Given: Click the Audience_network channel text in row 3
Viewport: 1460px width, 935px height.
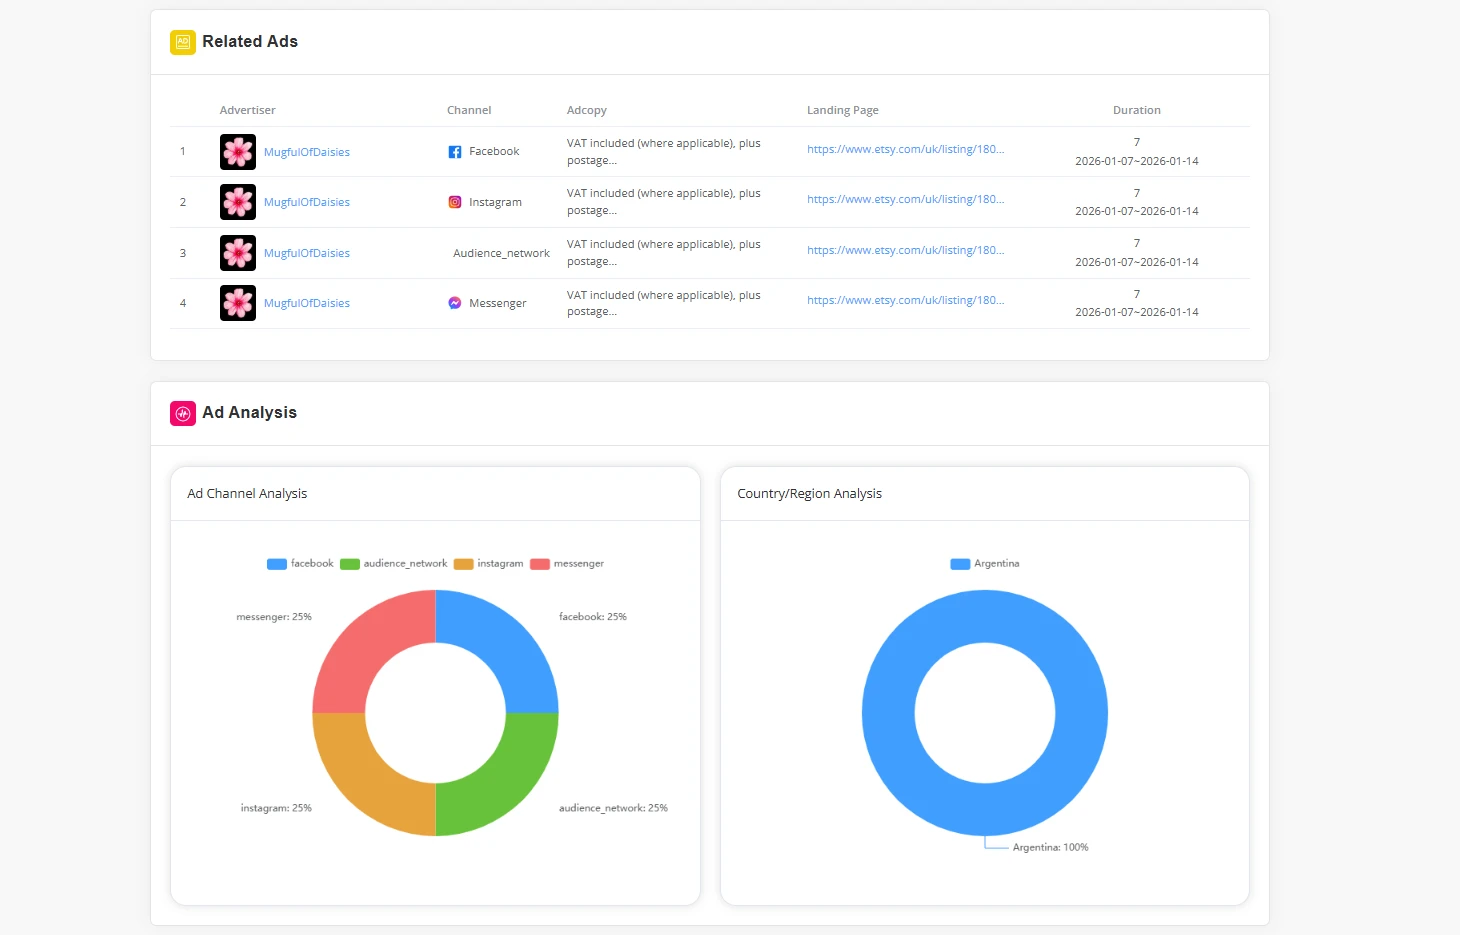Looking at the screenshot, I should [500, 252].
